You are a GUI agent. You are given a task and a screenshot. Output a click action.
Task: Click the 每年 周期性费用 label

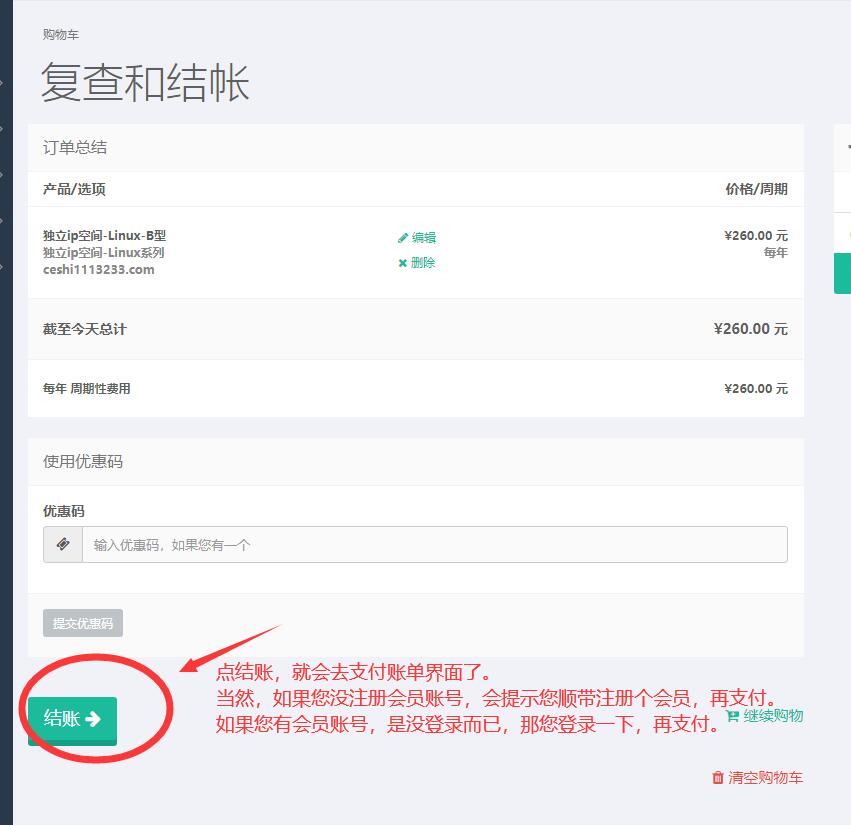(x=87, y=389)
